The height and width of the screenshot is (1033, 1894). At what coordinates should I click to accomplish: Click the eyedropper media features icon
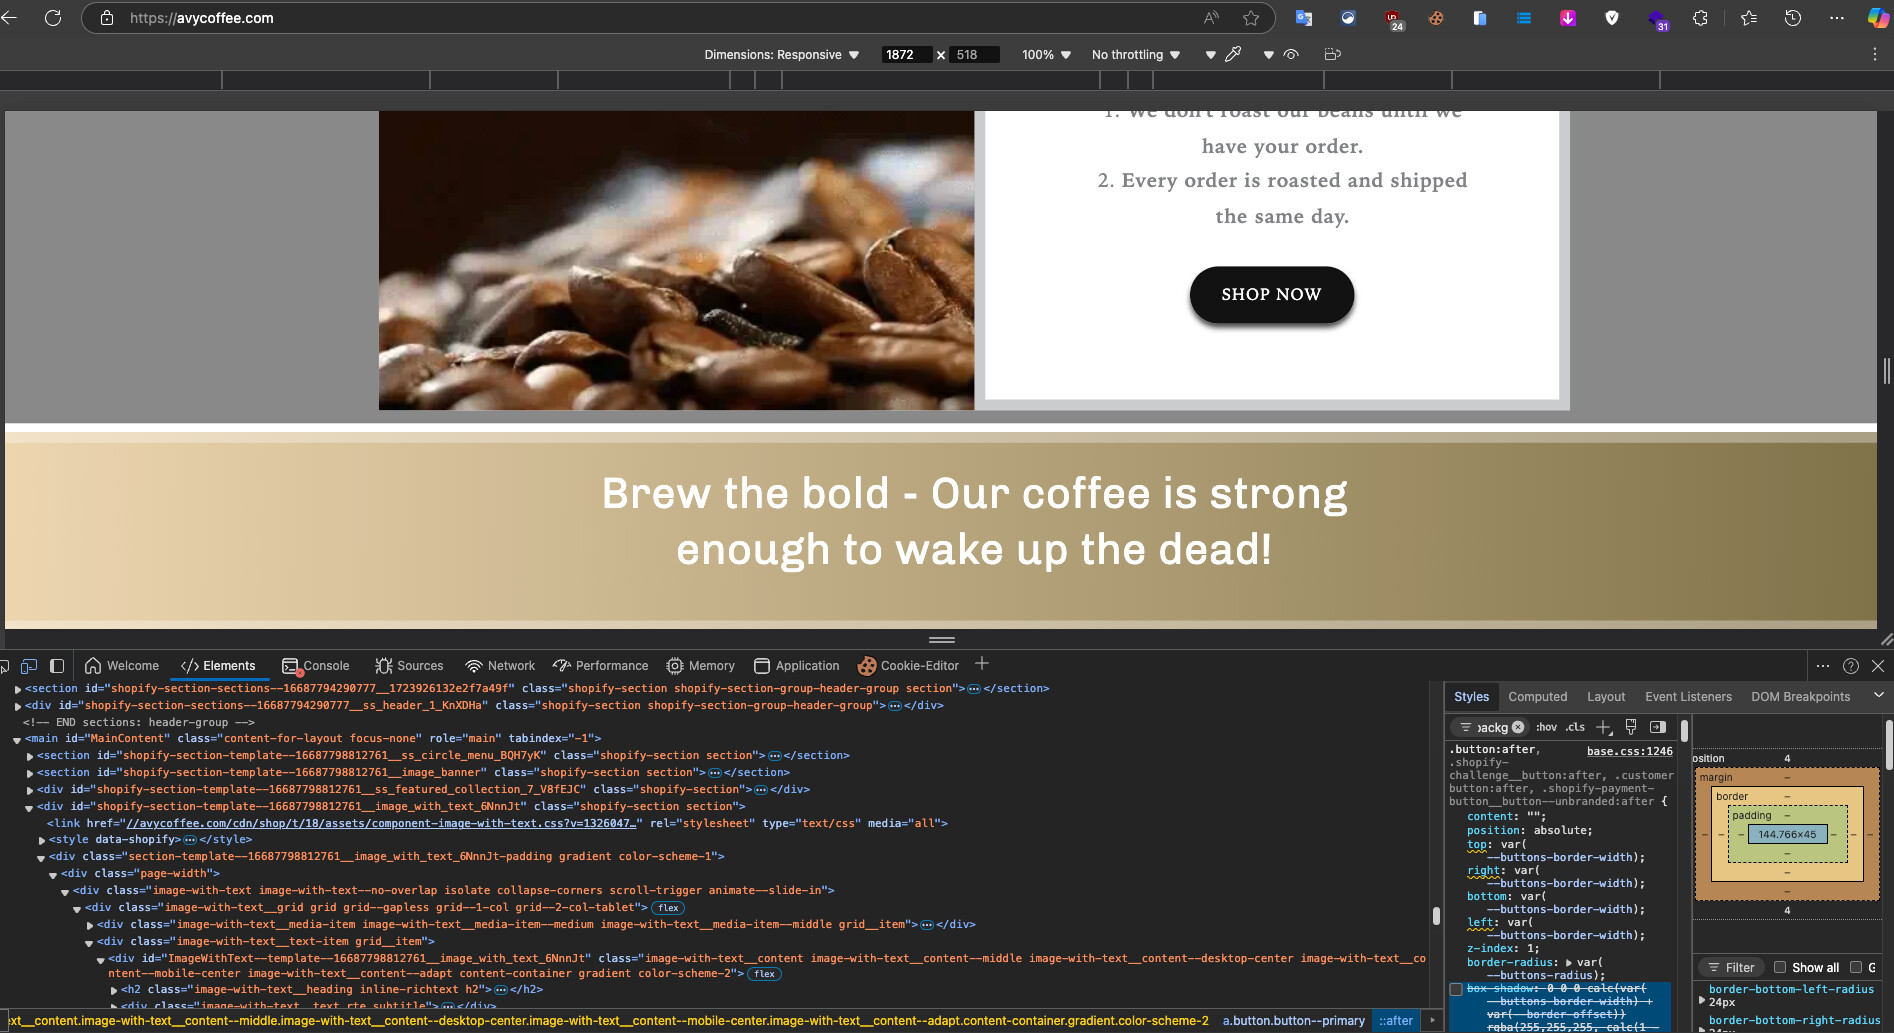click(1233, 55)
